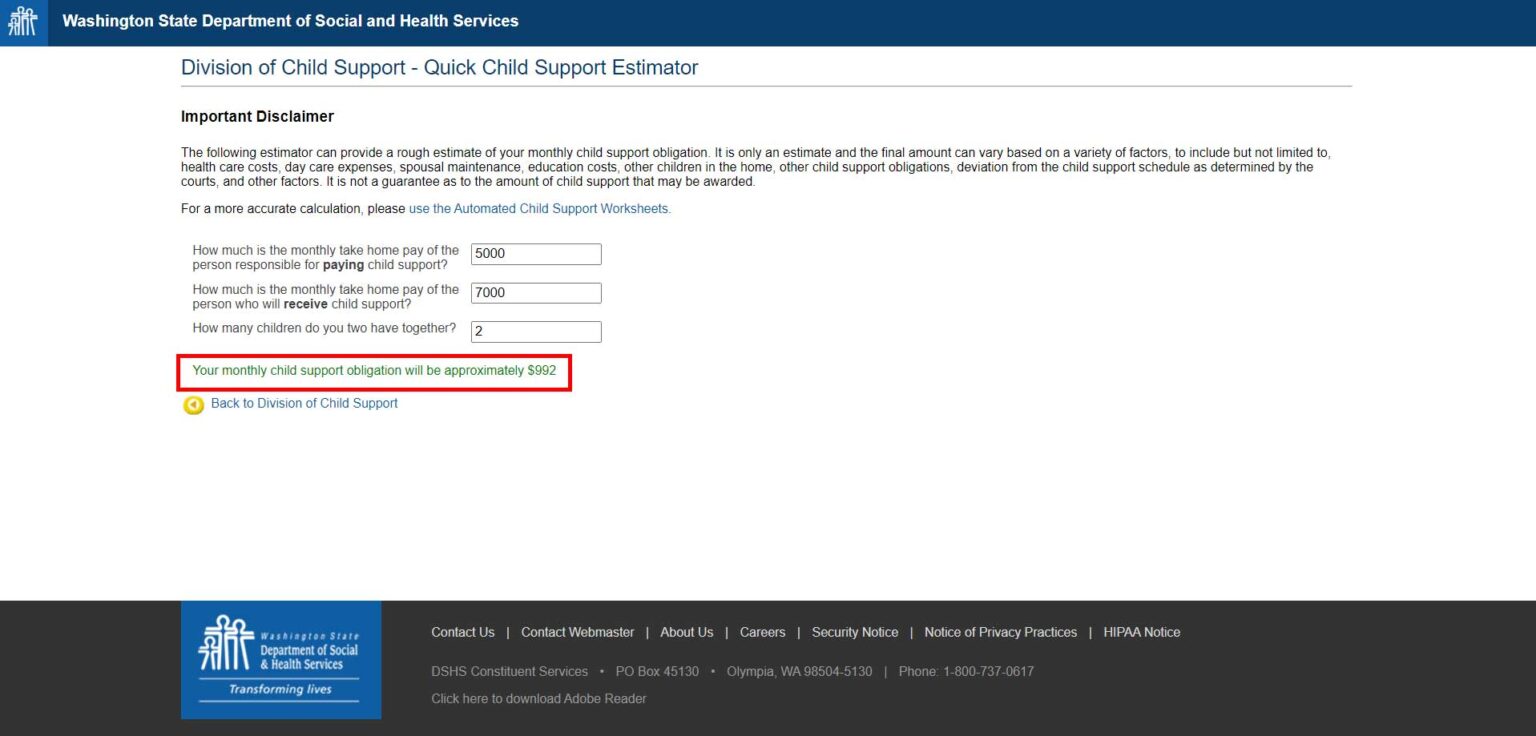The height and width of the screenshot is (736, 1536).
Task: View the Careers link
Action: click(x=762, y=632)
